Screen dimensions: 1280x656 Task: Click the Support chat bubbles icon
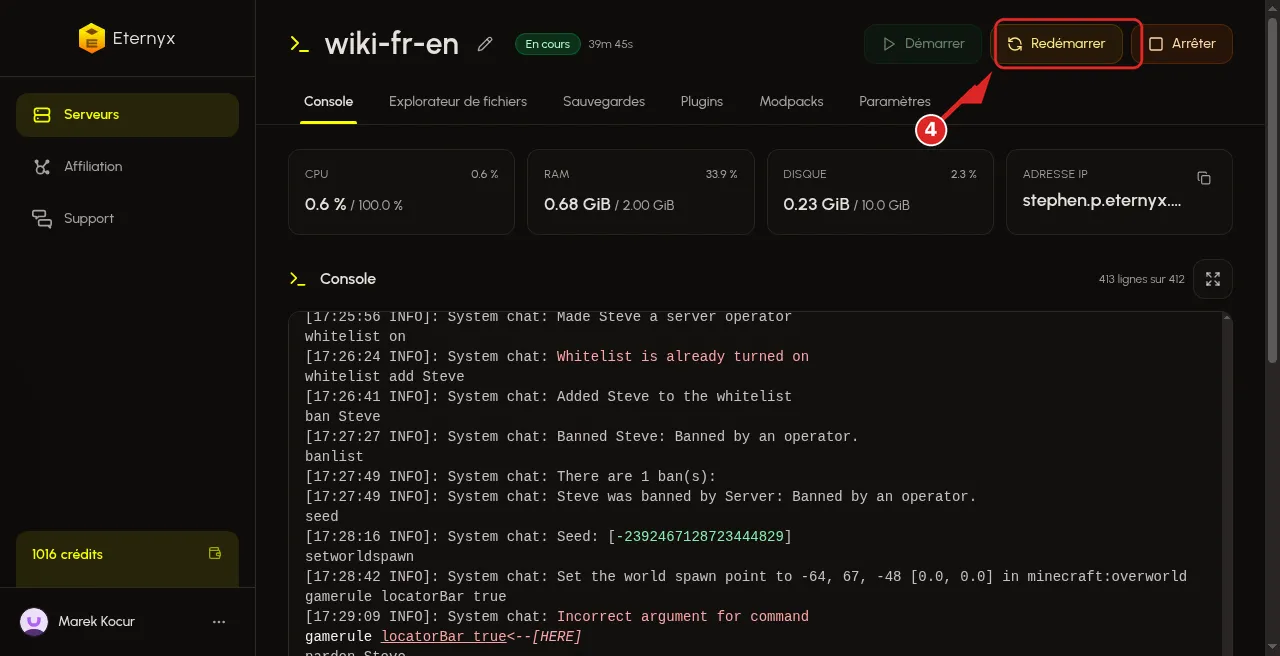(x=42, y=219)
